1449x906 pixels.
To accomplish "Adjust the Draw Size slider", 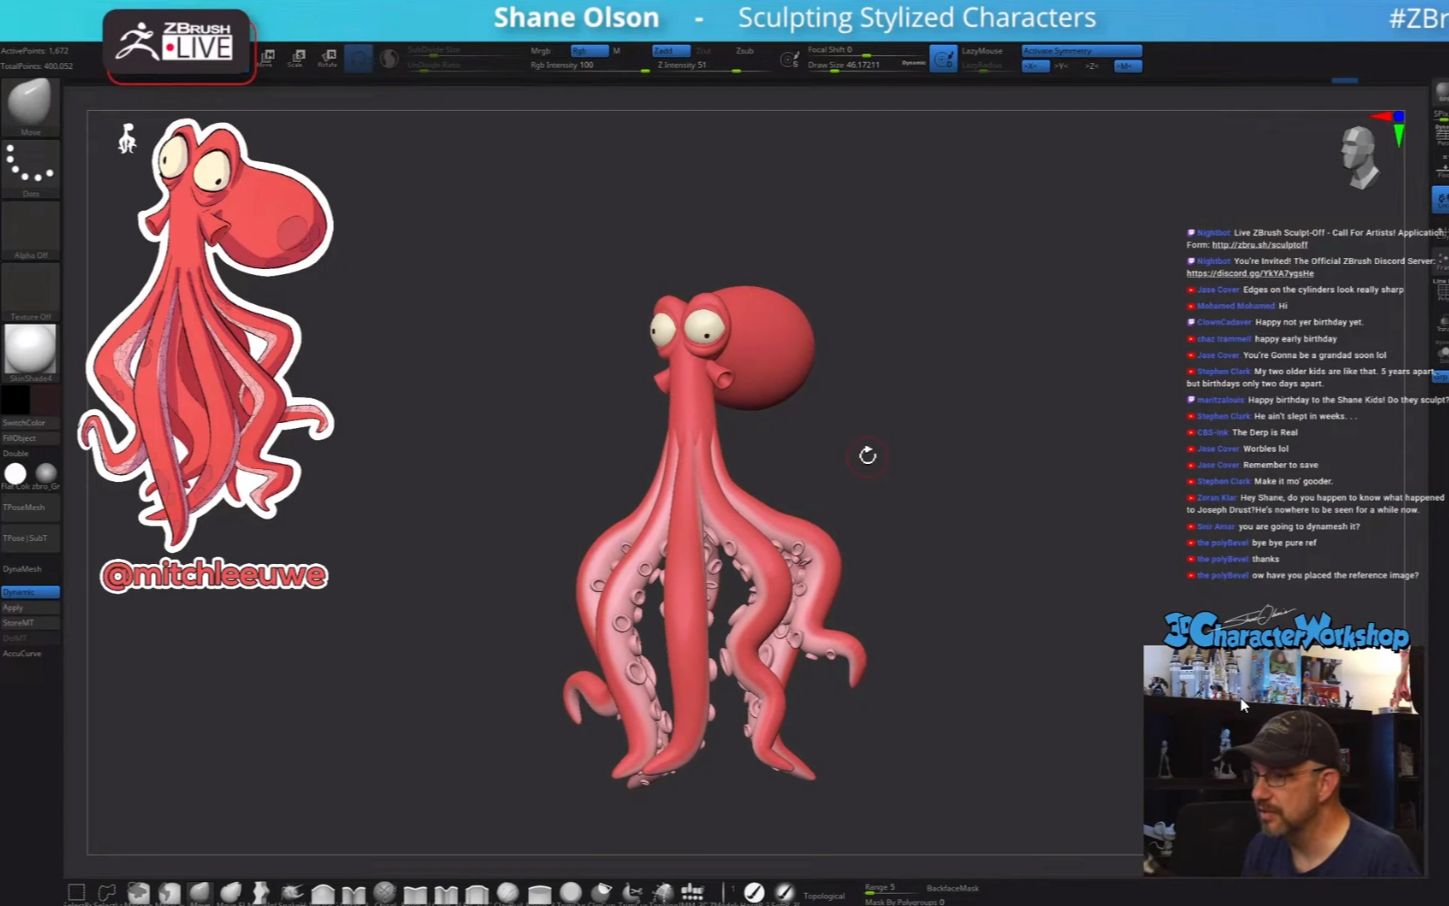I will coord(852,66).
